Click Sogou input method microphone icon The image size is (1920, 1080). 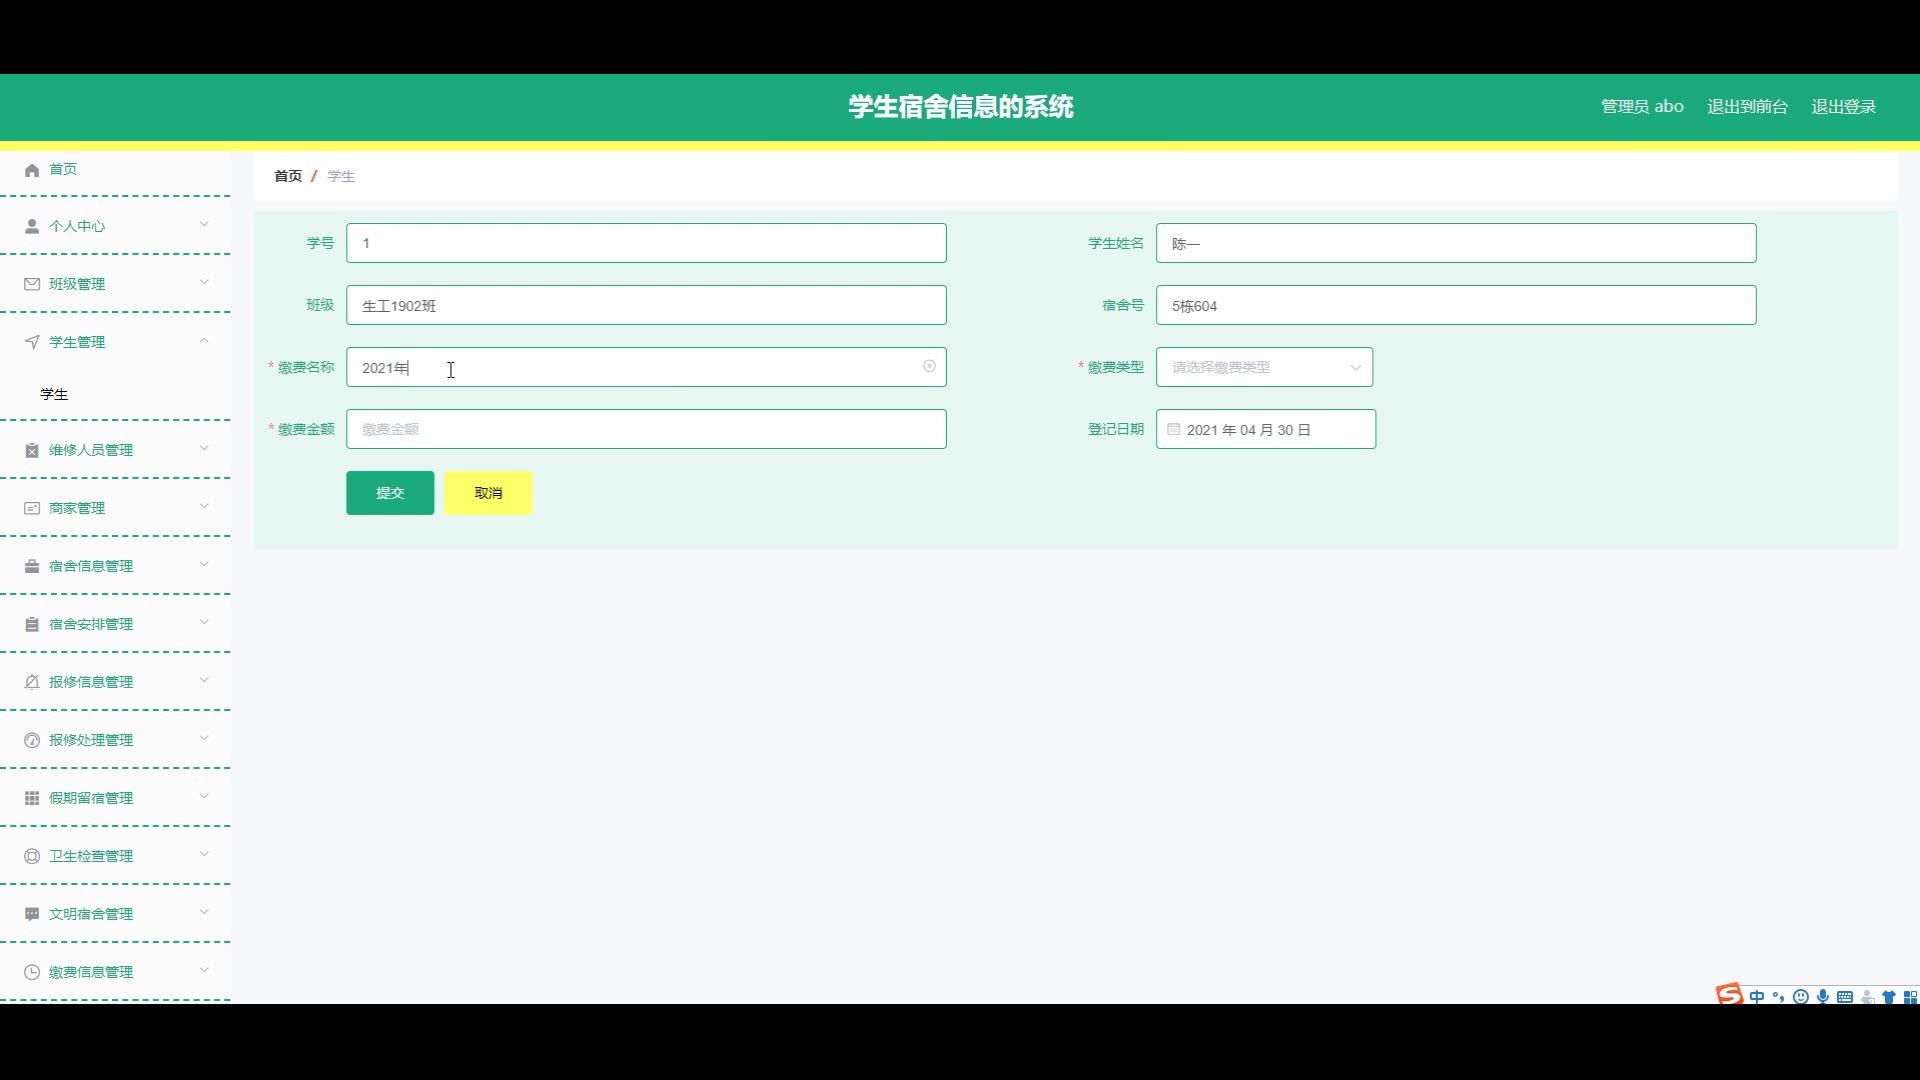[1823, 996]
